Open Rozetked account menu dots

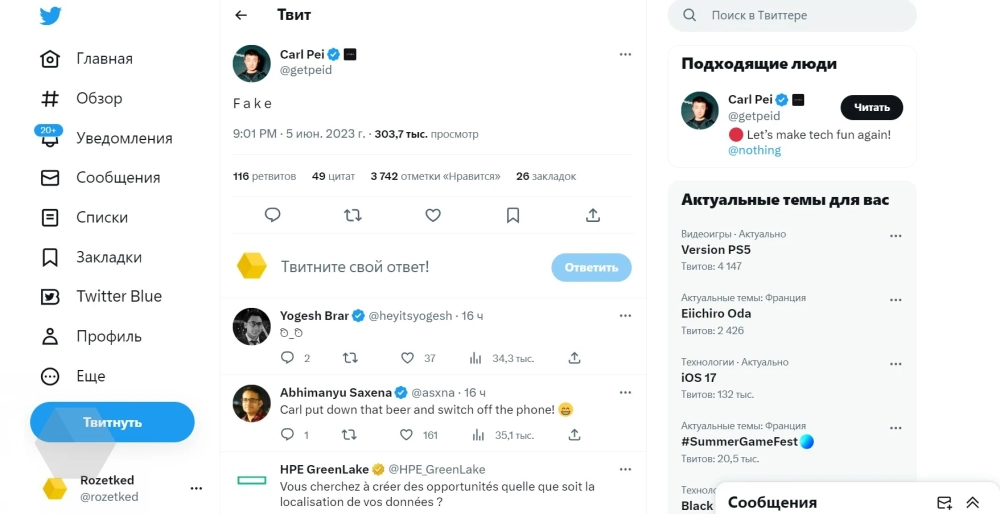(x=196, y=488)
